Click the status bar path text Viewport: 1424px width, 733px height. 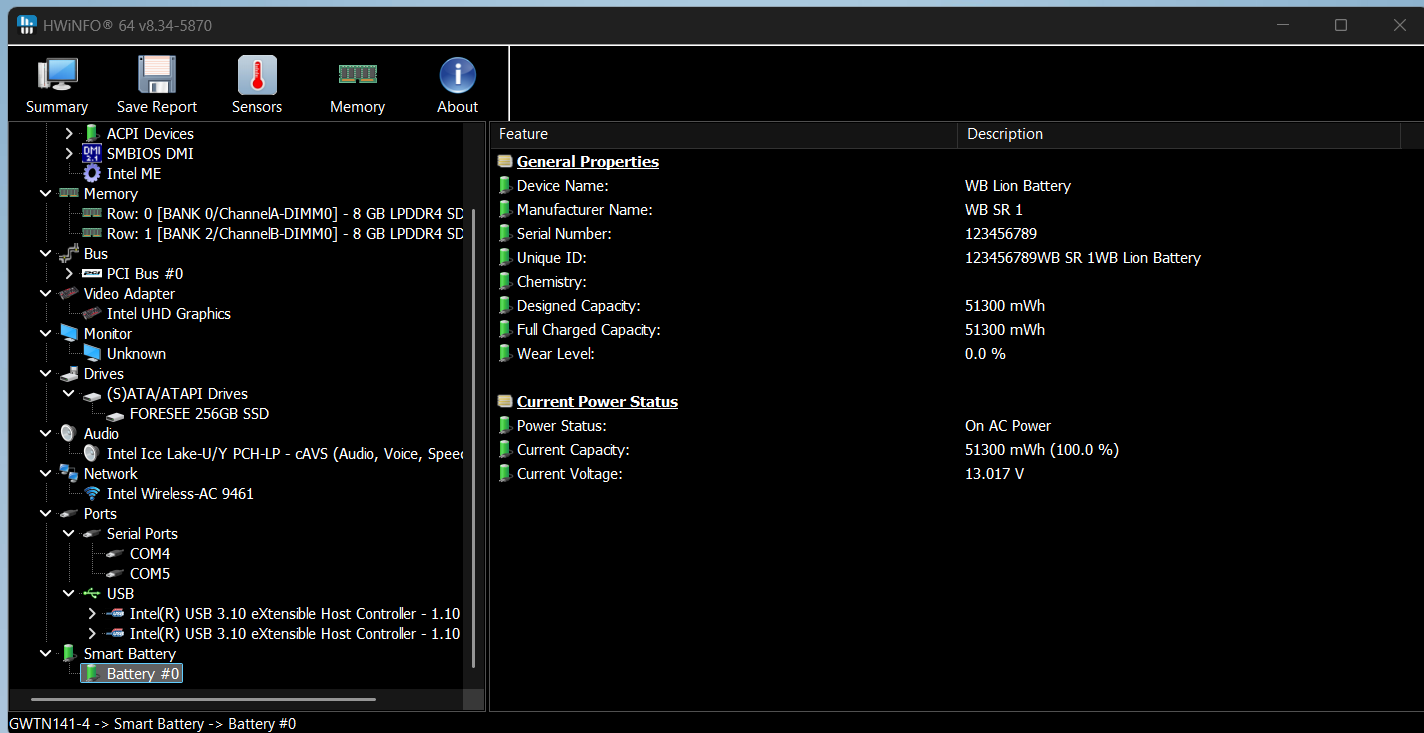click(152, 723)
